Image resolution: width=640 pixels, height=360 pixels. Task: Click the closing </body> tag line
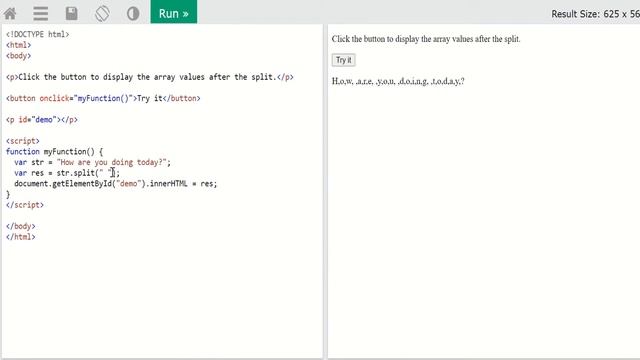point(20,226)
